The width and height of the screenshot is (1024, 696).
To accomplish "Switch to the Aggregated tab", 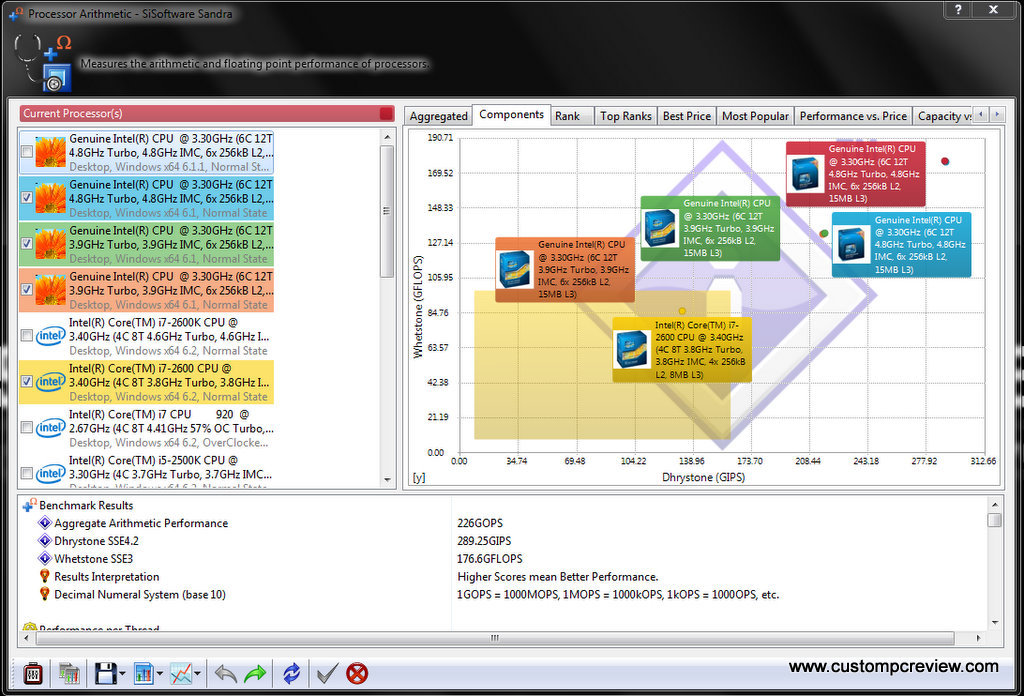I will coord(438,116).
